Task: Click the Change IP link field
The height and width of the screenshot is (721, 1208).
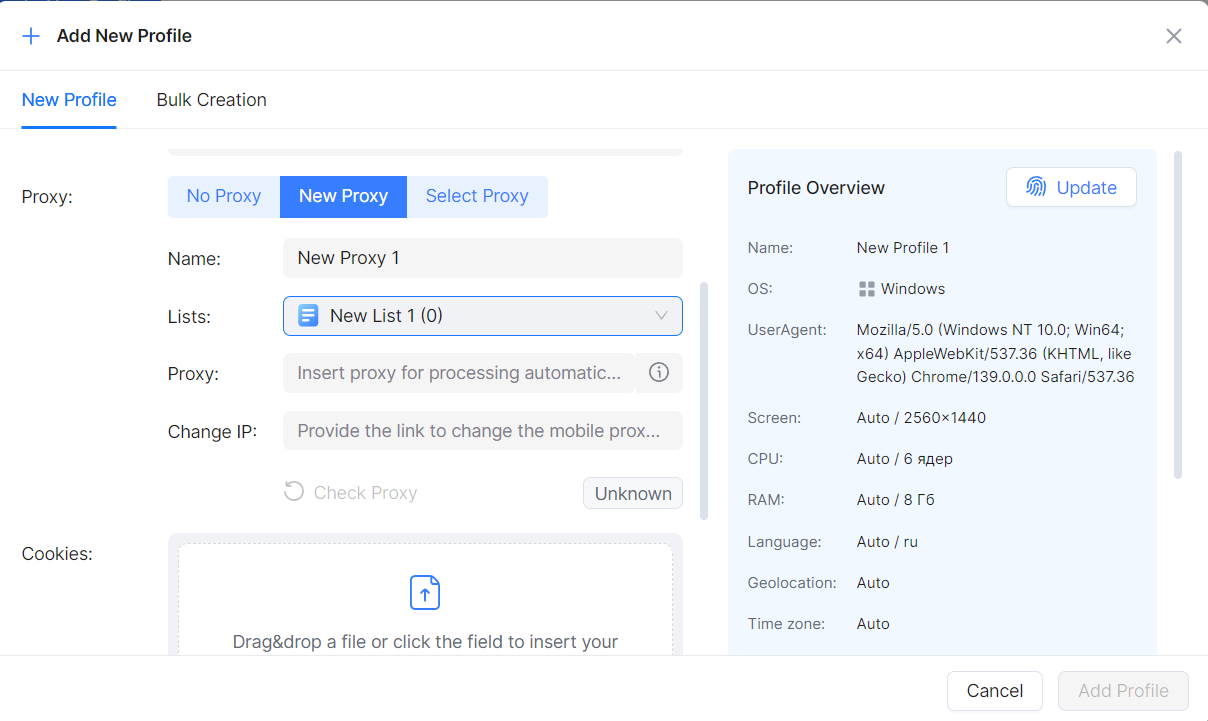Action: (x=483, y=431)
